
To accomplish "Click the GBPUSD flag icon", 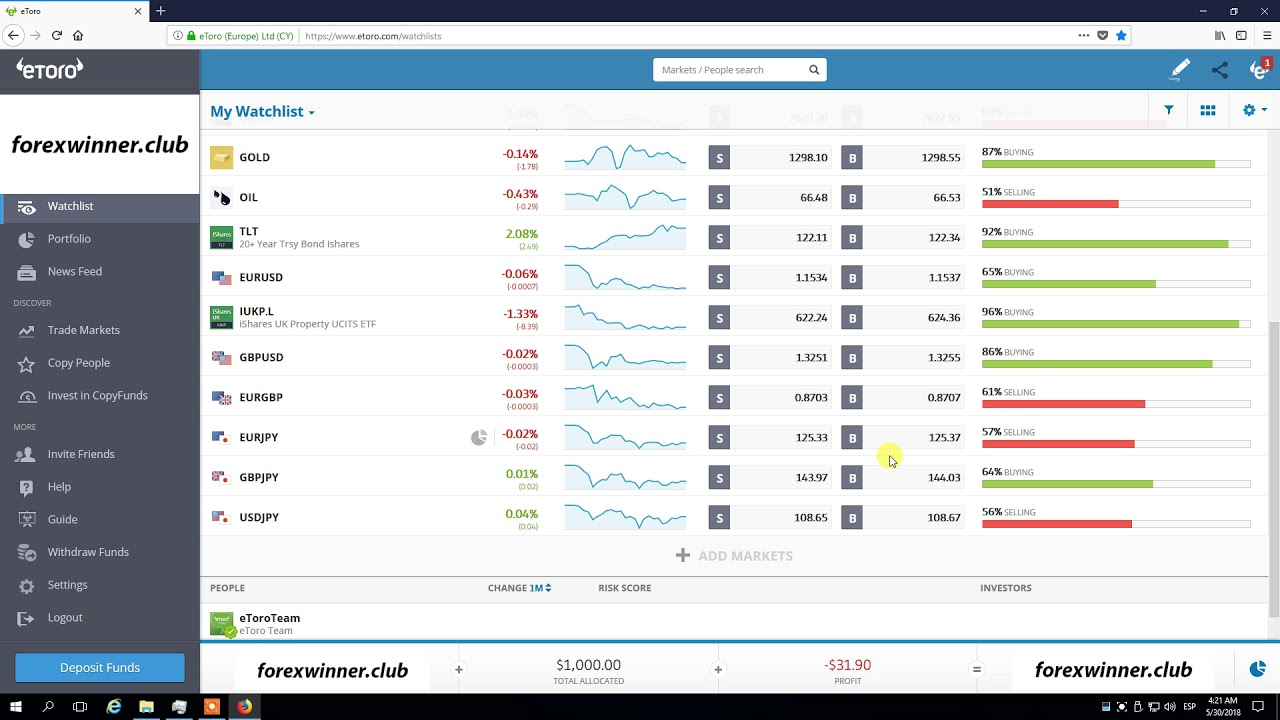I will click(x=221, y=357).
